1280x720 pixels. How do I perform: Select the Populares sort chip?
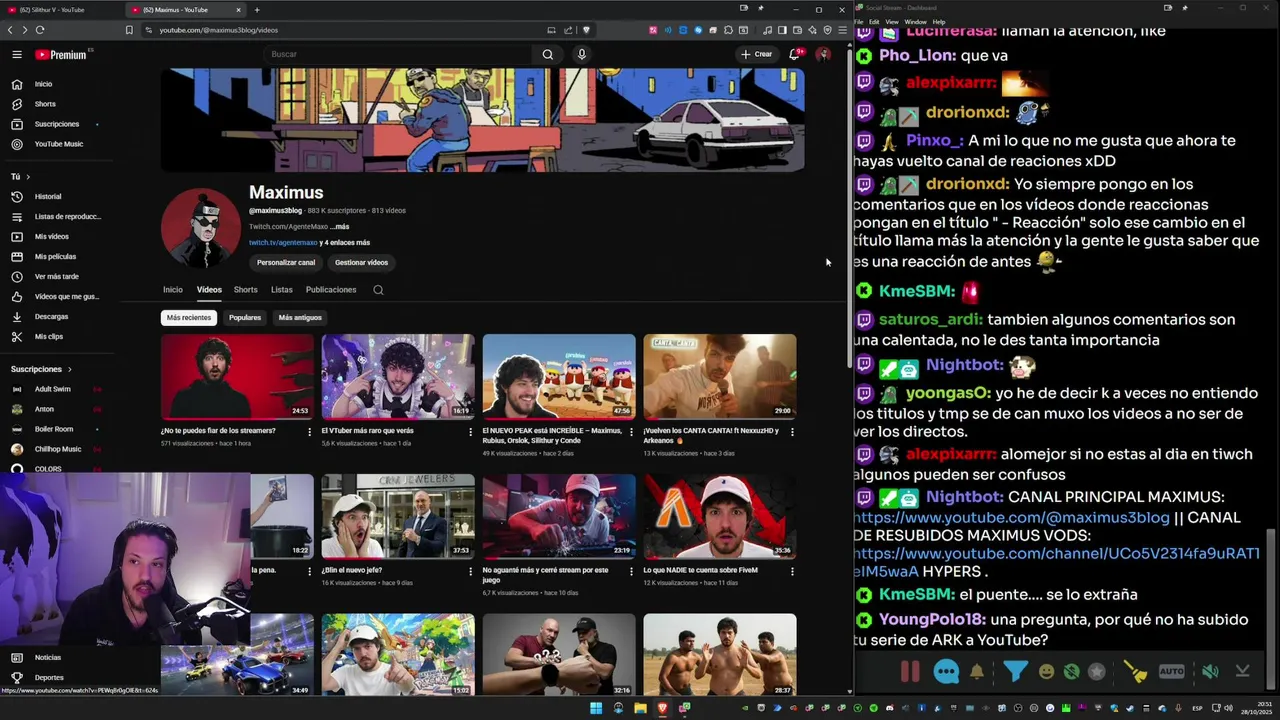click(x=245, y=317)
